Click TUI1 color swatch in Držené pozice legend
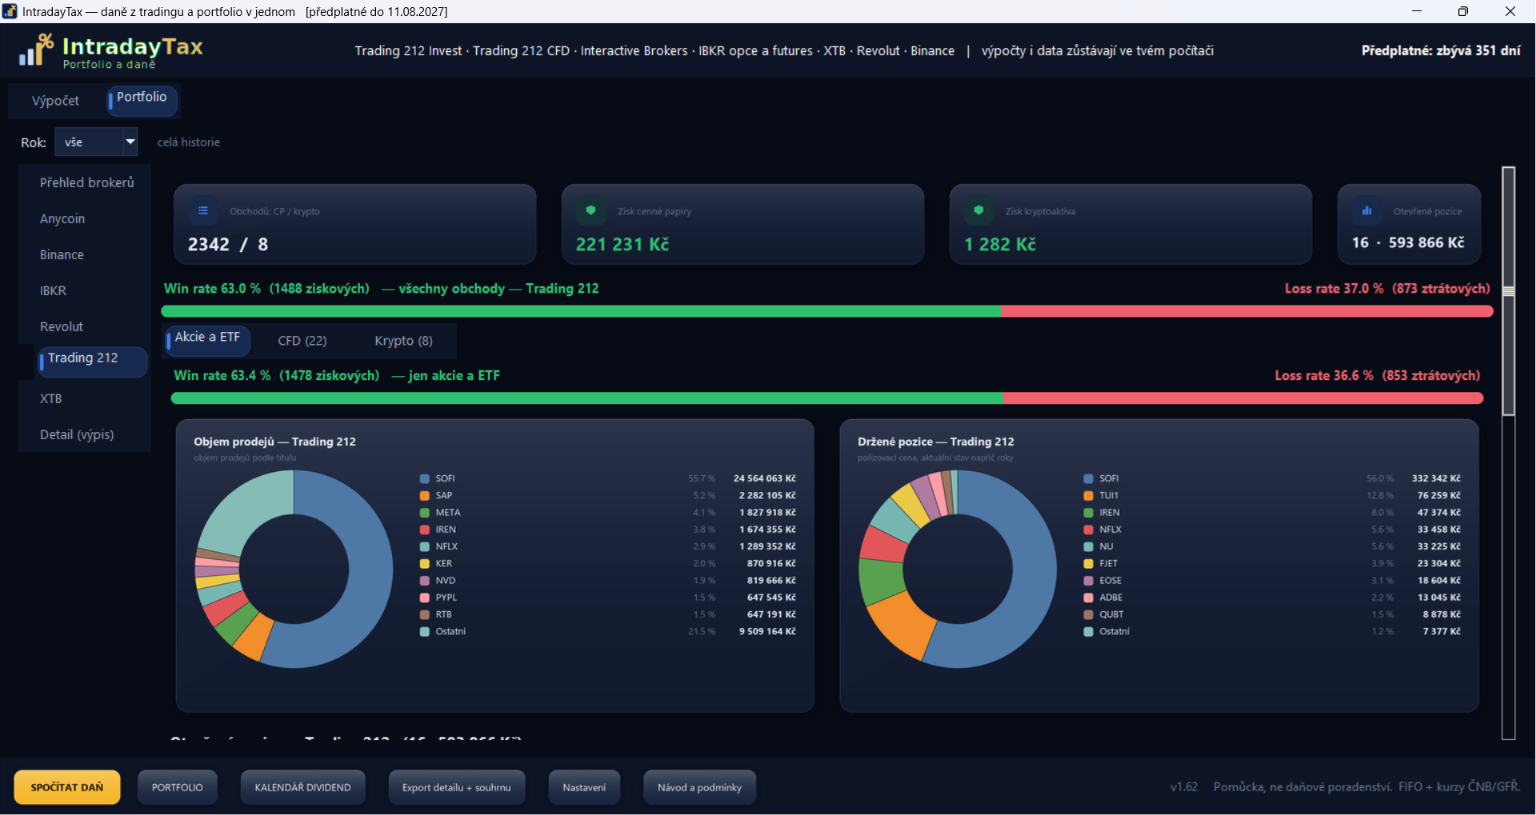1536x815 pixels. [1089, 496]
